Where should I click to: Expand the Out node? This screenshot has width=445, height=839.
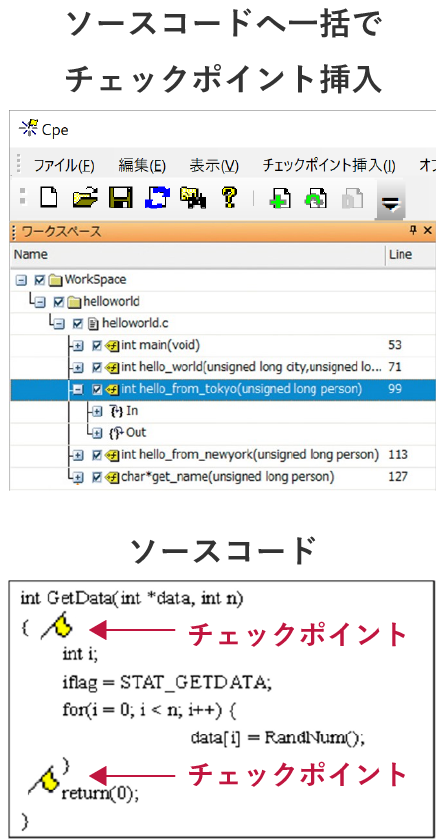tap(97, 433)
